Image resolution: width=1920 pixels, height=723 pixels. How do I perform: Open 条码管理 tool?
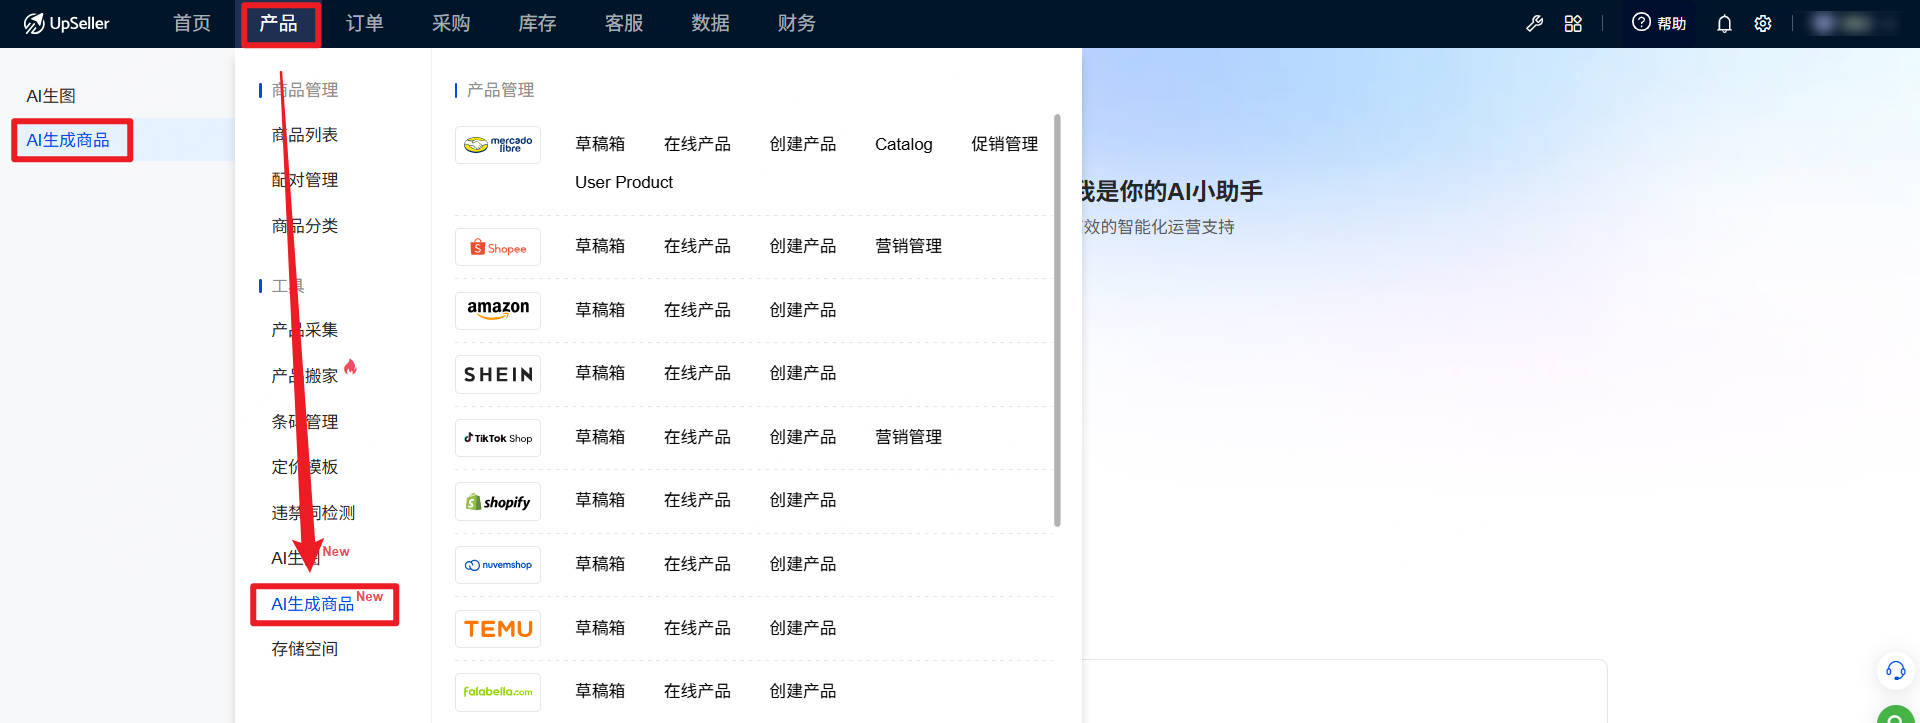[x=305, y=422]
